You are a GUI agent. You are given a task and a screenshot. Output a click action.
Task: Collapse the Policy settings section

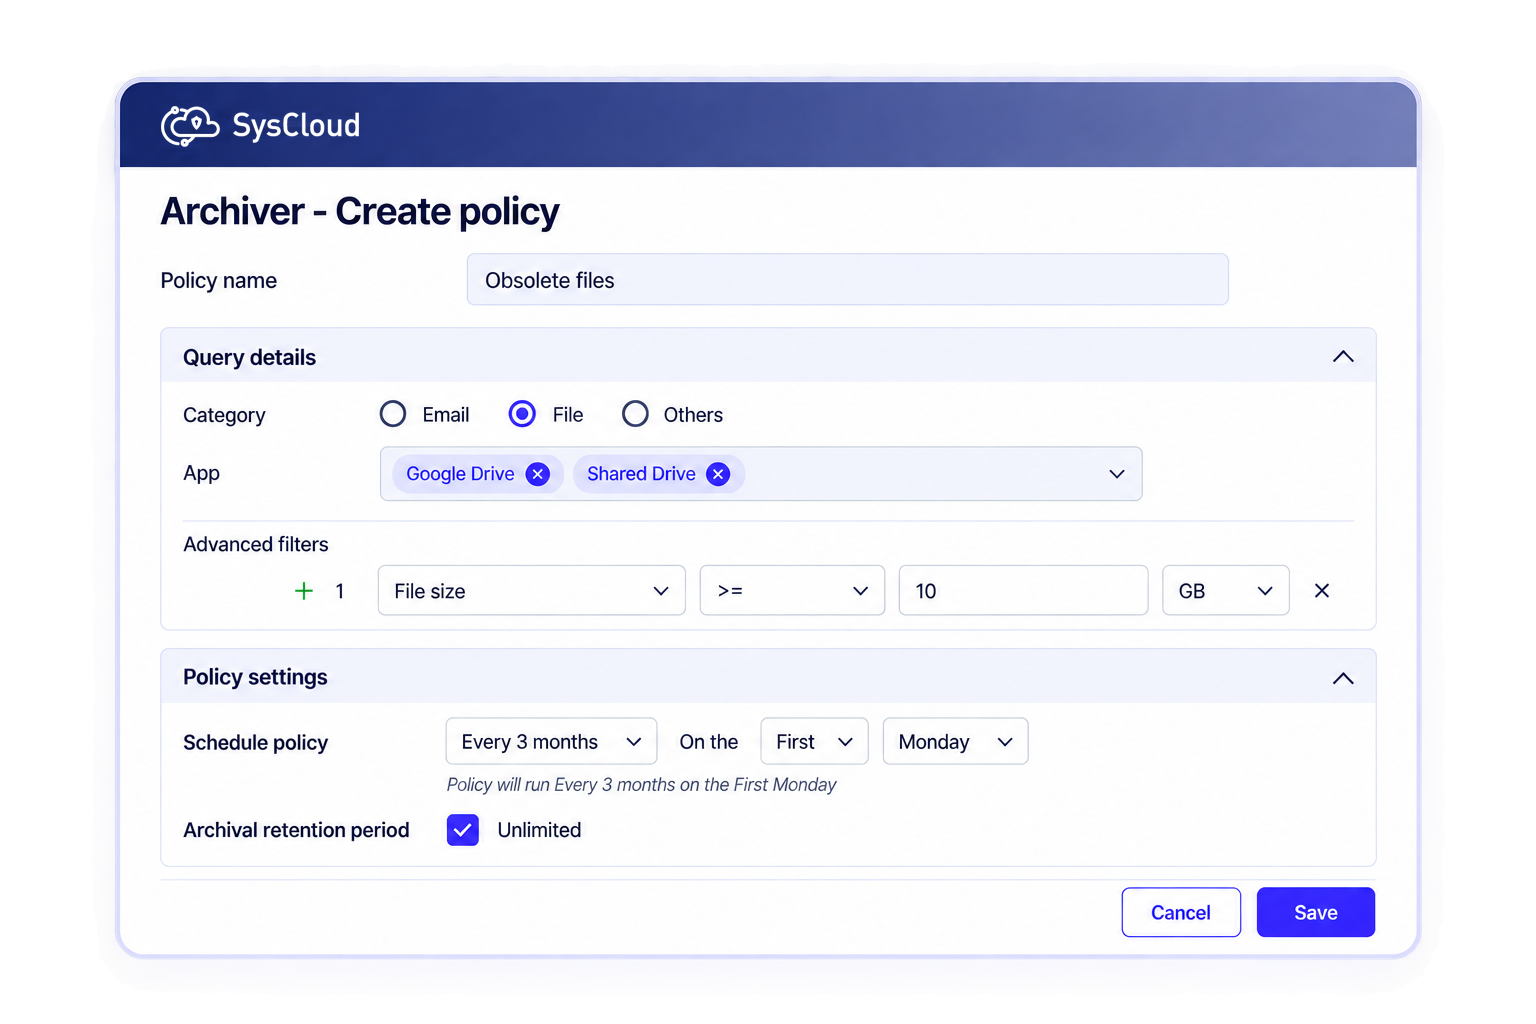(1343, 678)
